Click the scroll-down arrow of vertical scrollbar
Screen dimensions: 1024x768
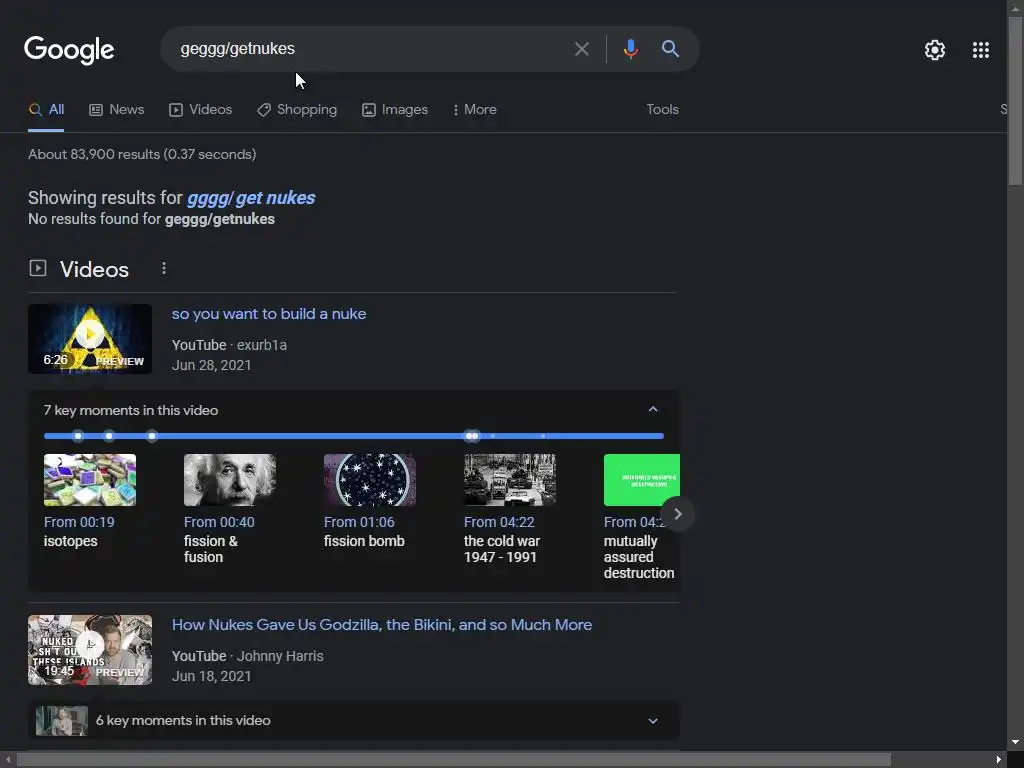click(x=1015, y=743)
